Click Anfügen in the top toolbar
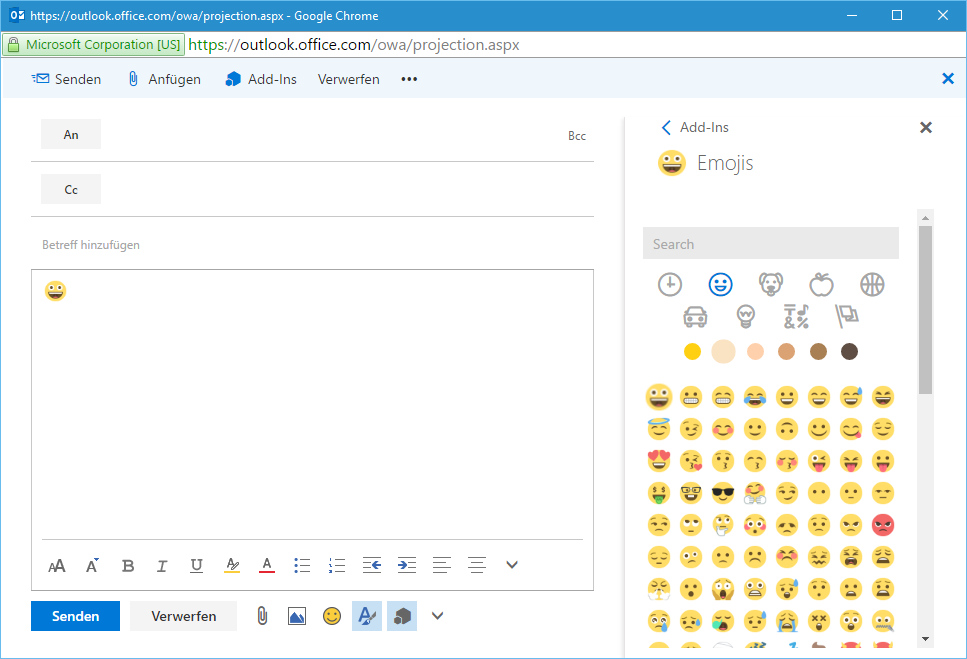This screenshot has width=967, height=659. (x=164, y=79)
